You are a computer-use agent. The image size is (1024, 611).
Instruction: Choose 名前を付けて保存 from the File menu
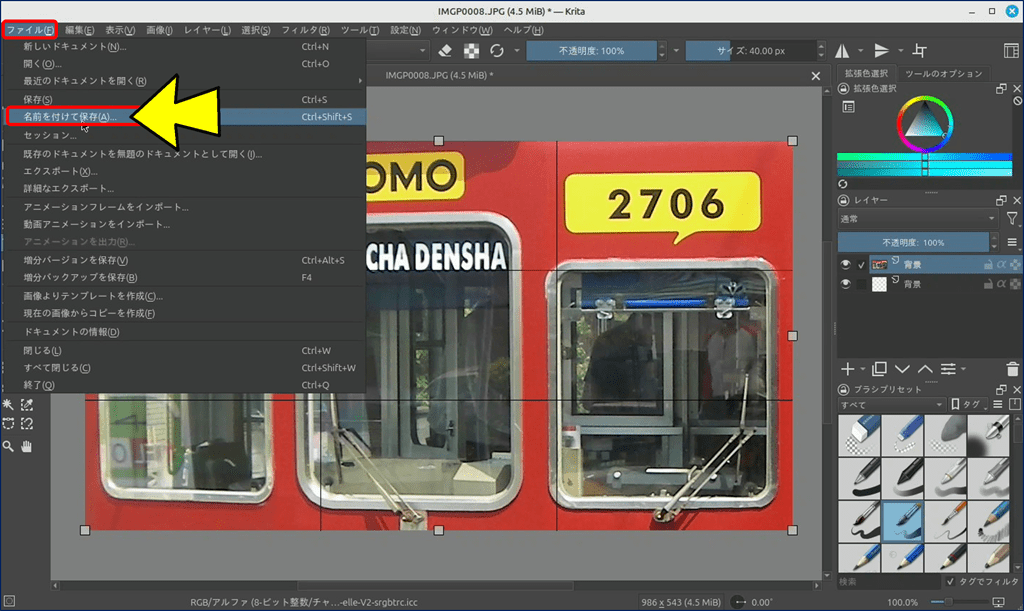[70, 117]
